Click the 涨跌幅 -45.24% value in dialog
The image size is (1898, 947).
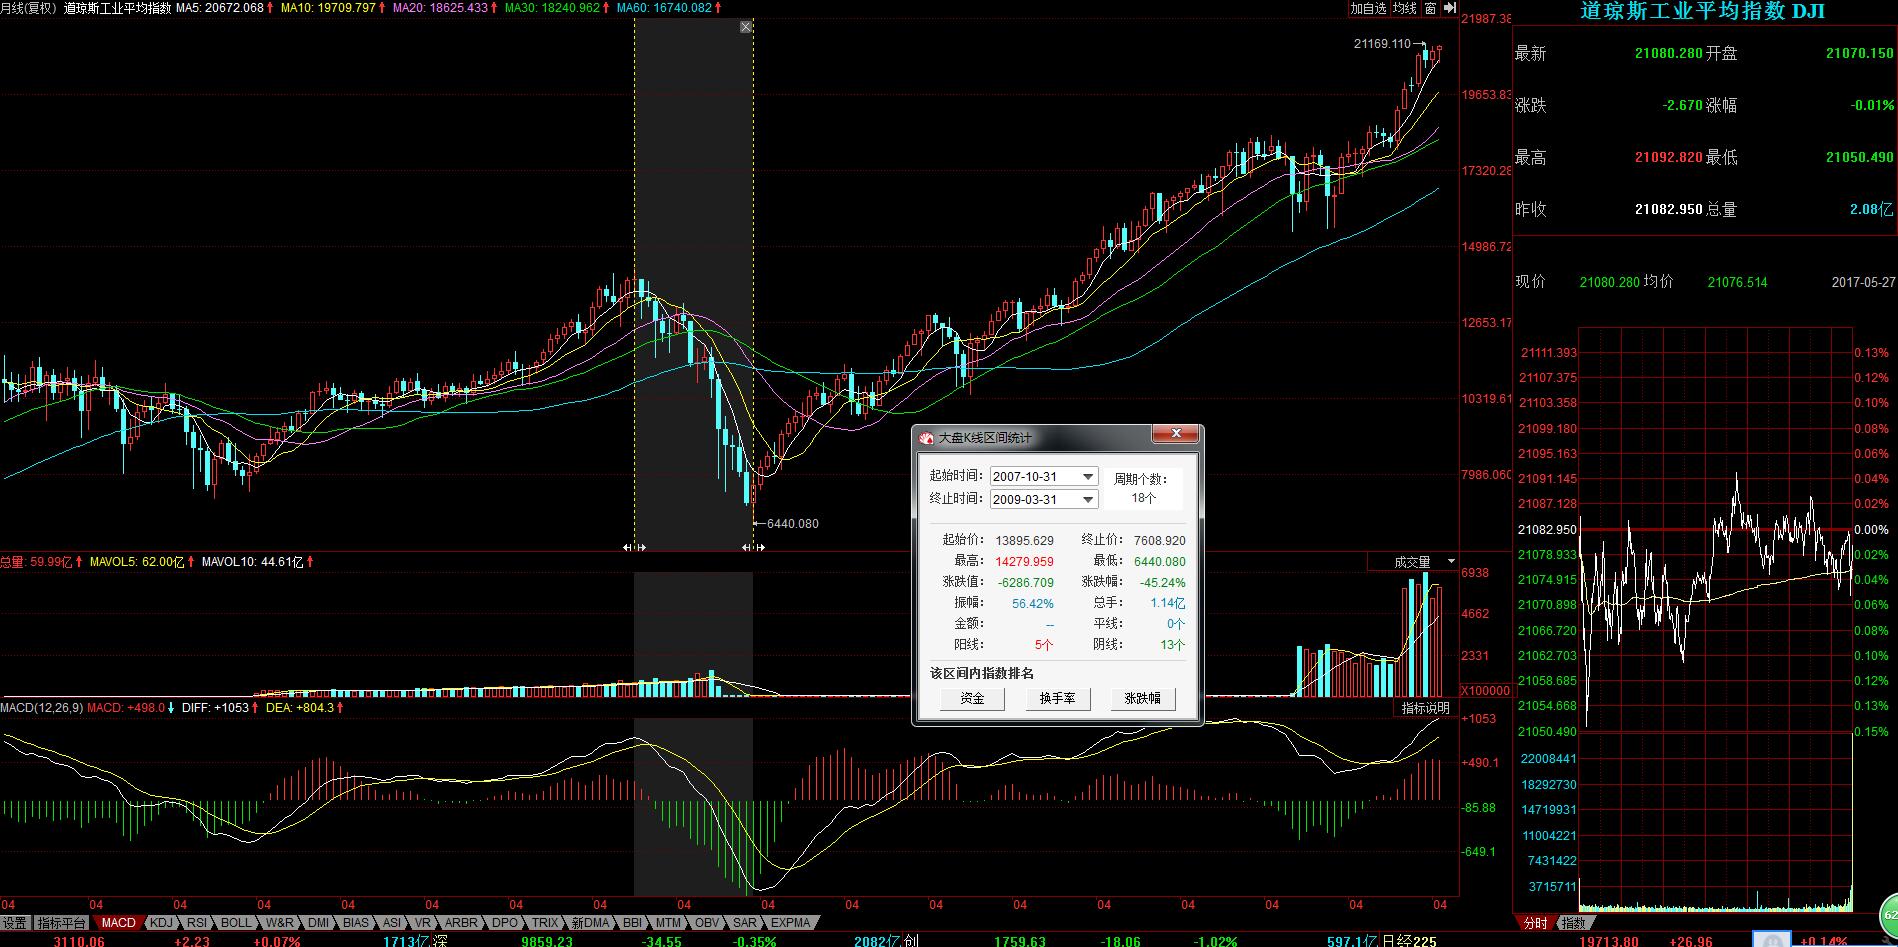point(1163,583)
